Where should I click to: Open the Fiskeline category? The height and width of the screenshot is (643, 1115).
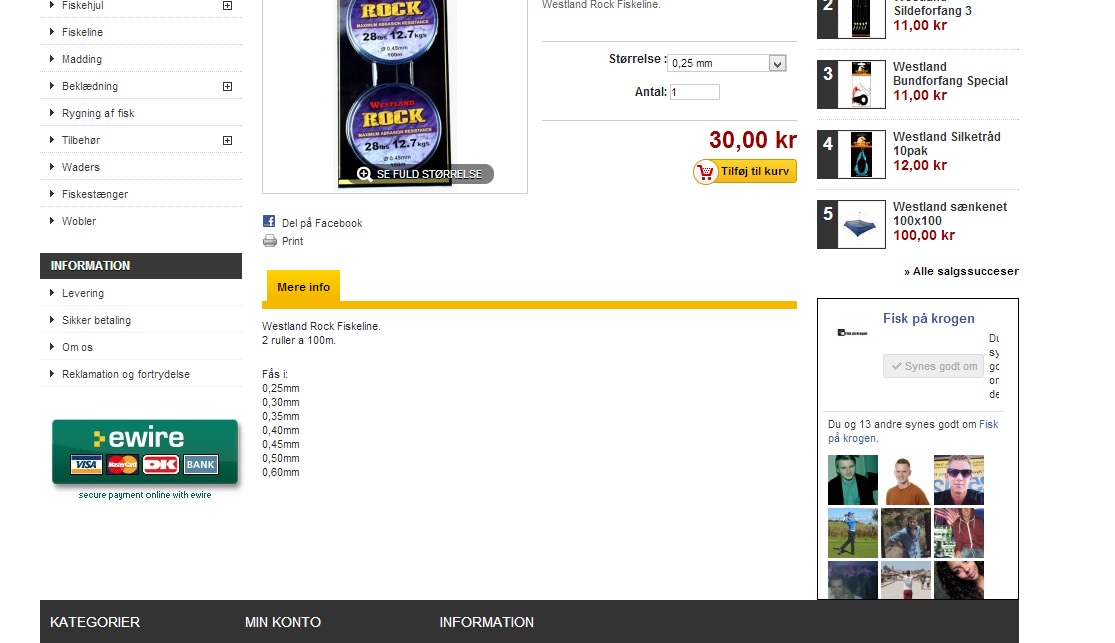click(82, 32)
